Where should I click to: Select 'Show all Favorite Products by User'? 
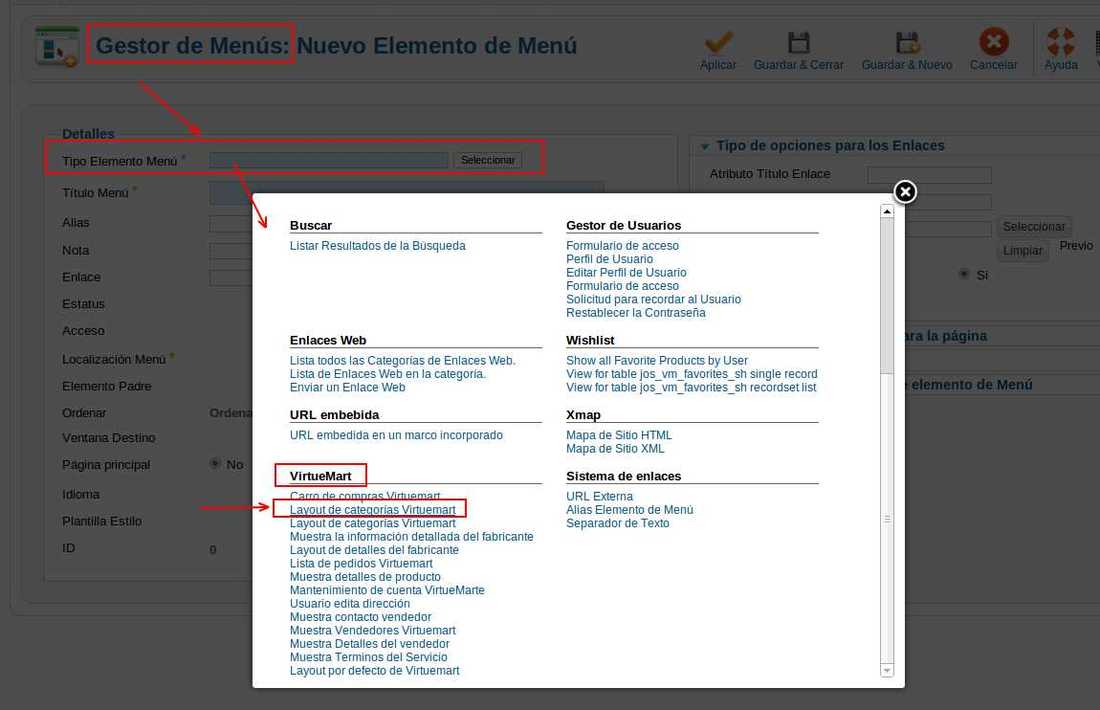click(657, 360)
